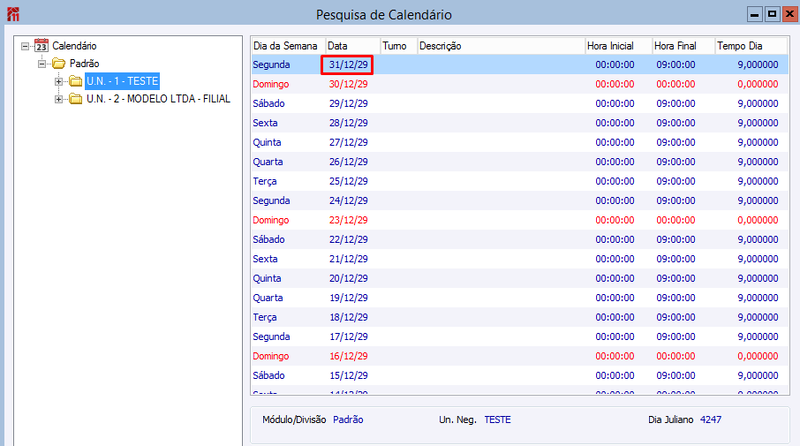Screen dimensions: 800x446
Task: Click the Quarta cell for 19/12/29
Action: pyautogui.click(x=268, y=298)
